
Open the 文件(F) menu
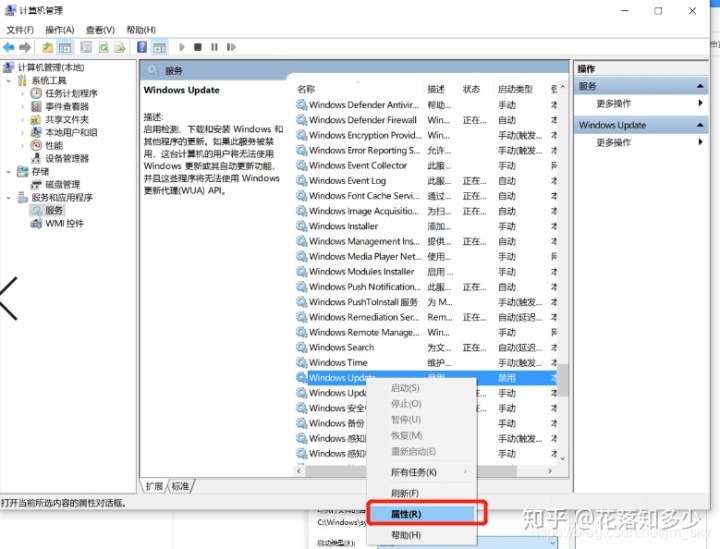[x=20, y=30]
